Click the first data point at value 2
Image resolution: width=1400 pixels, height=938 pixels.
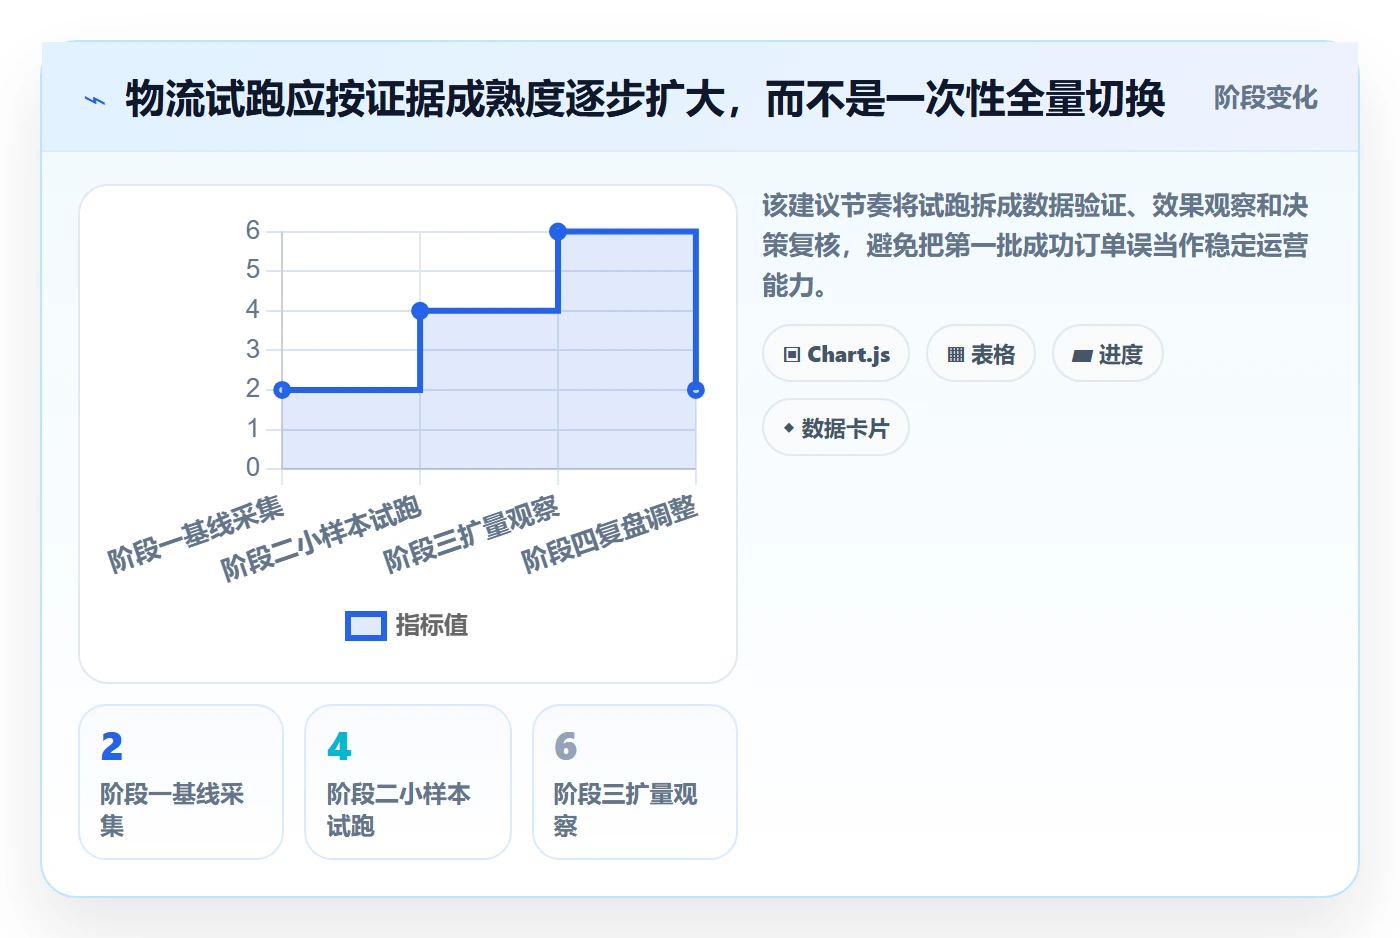pos(282,390)
